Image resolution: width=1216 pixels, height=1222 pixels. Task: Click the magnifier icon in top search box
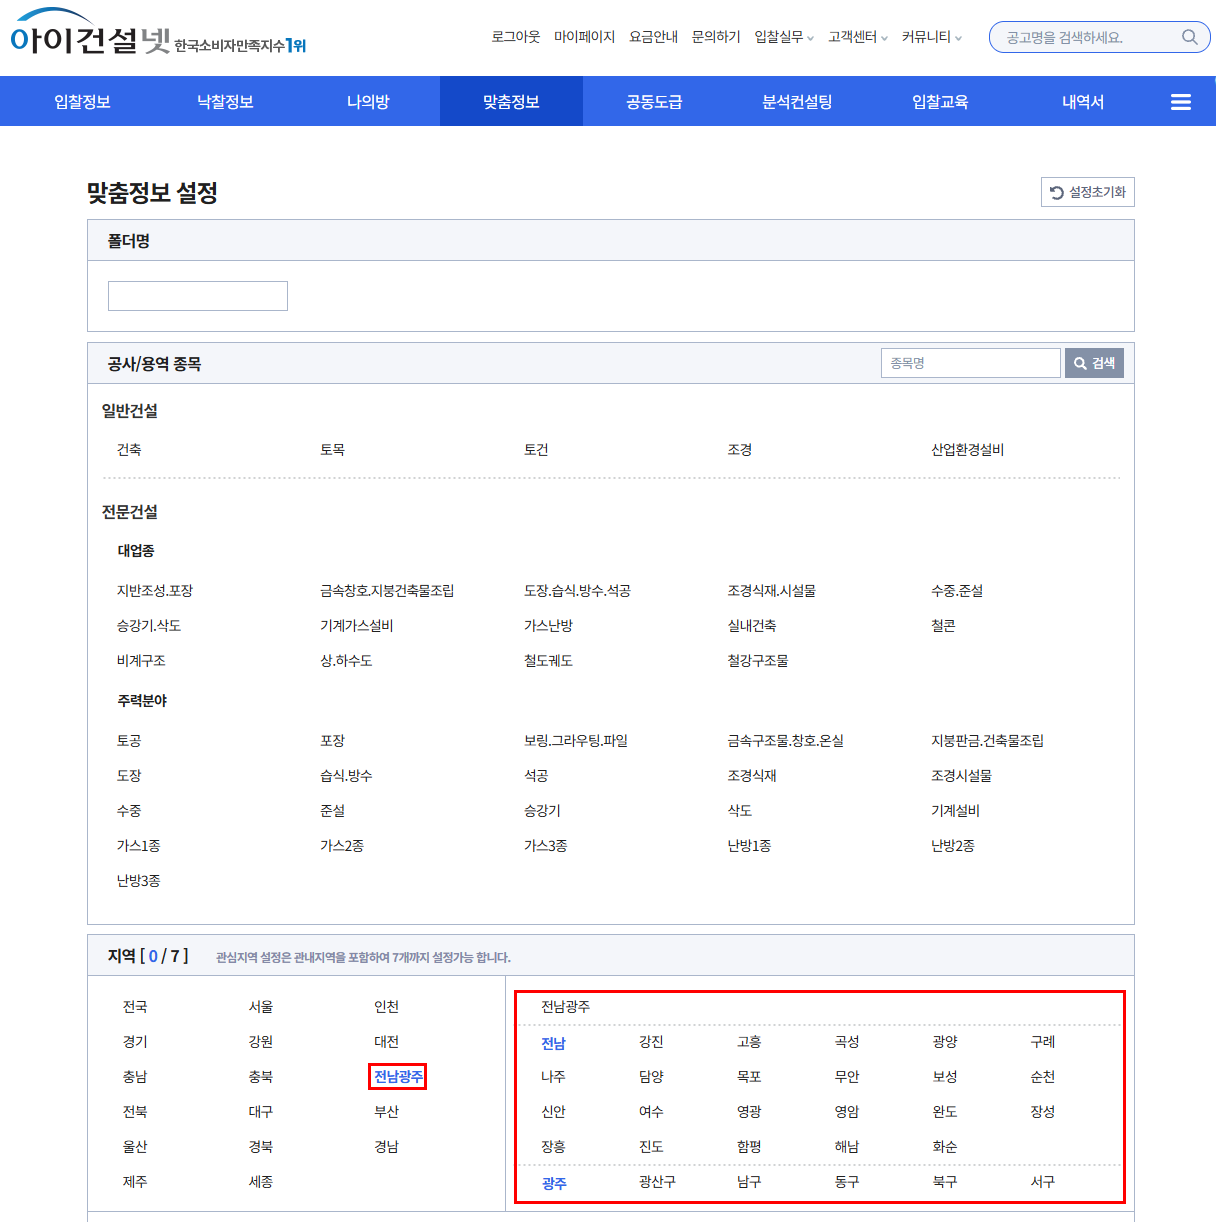[1189, 37]
